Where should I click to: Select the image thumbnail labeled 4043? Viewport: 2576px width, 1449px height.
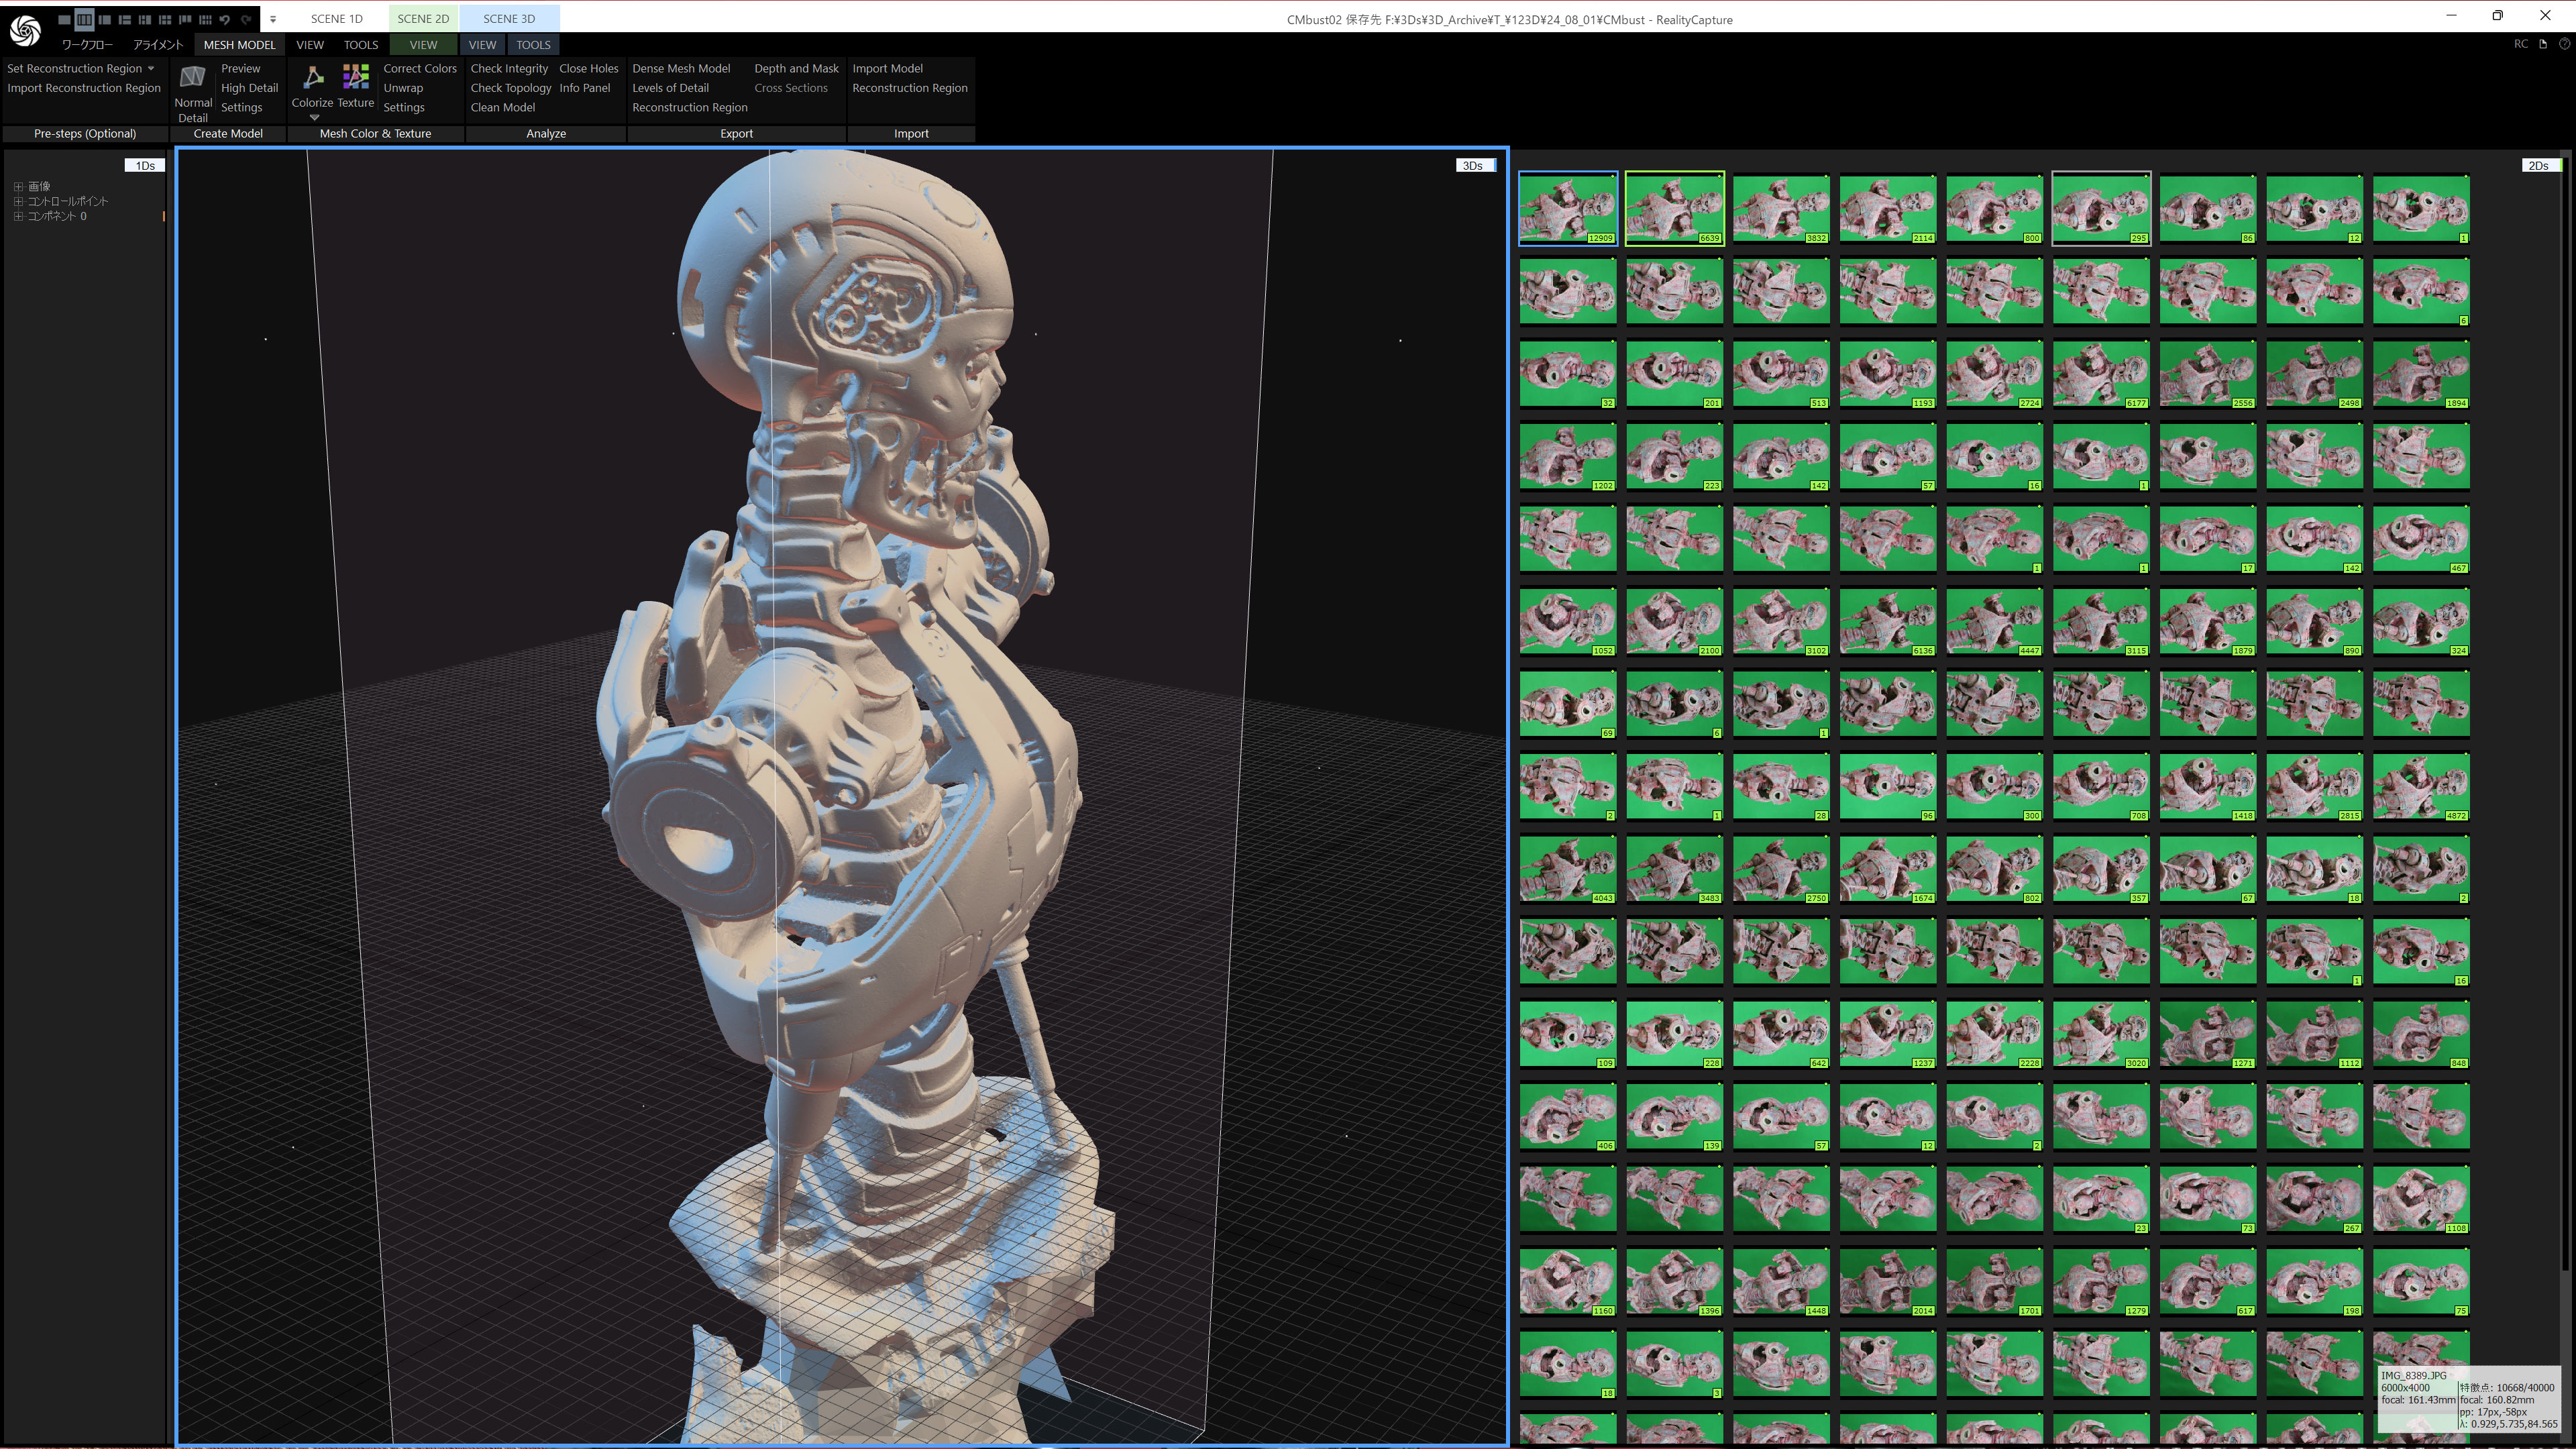pos(1567,869)
